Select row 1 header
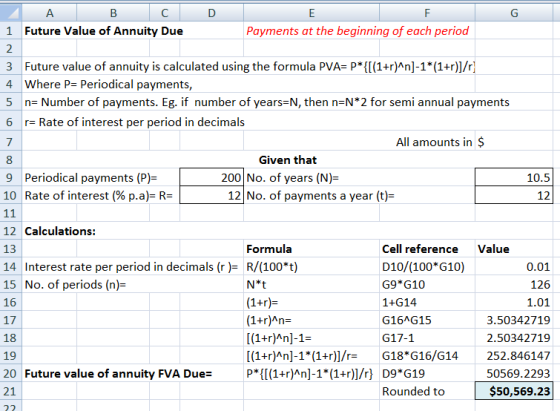Viewport: 560px width, 411px height. [10, 31]
